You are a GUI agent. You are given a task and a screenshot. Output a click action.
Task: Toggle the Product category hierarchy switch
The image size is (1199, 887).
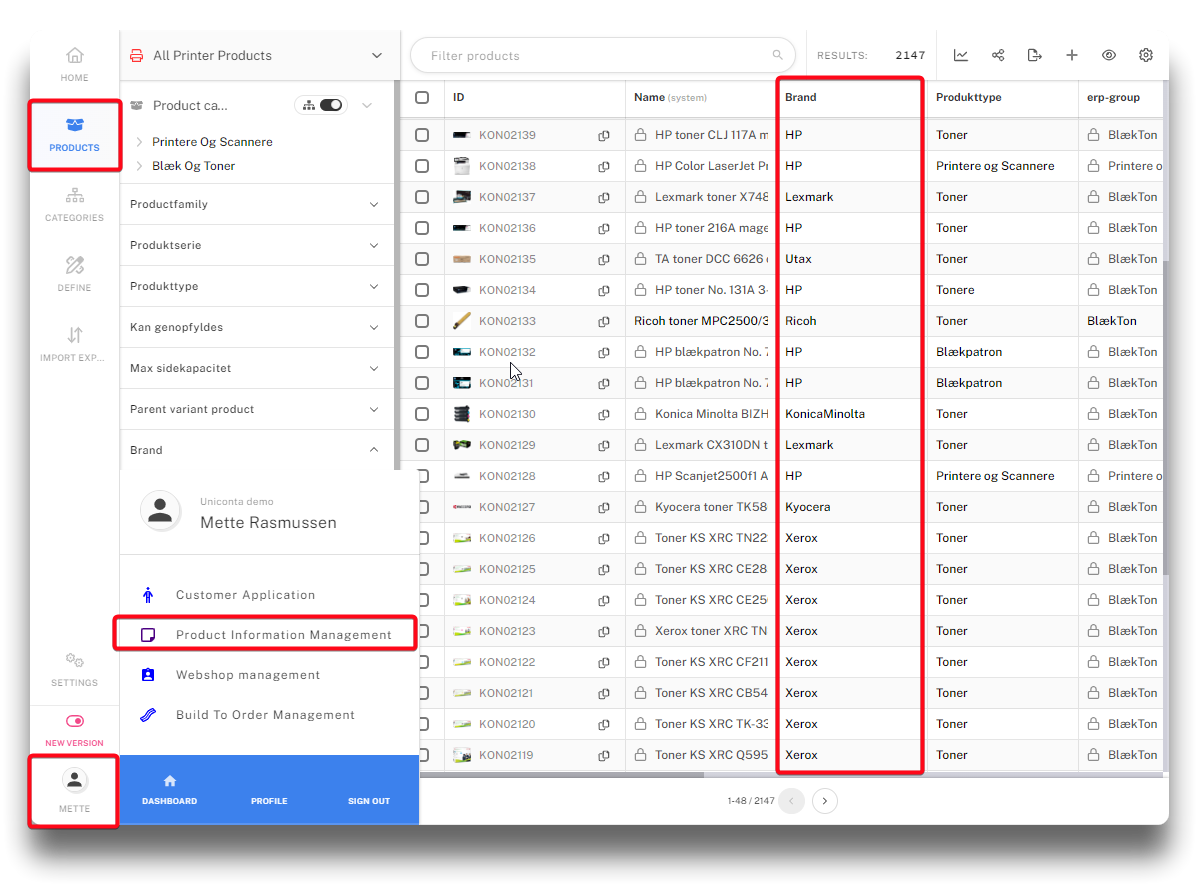point(330,105)
